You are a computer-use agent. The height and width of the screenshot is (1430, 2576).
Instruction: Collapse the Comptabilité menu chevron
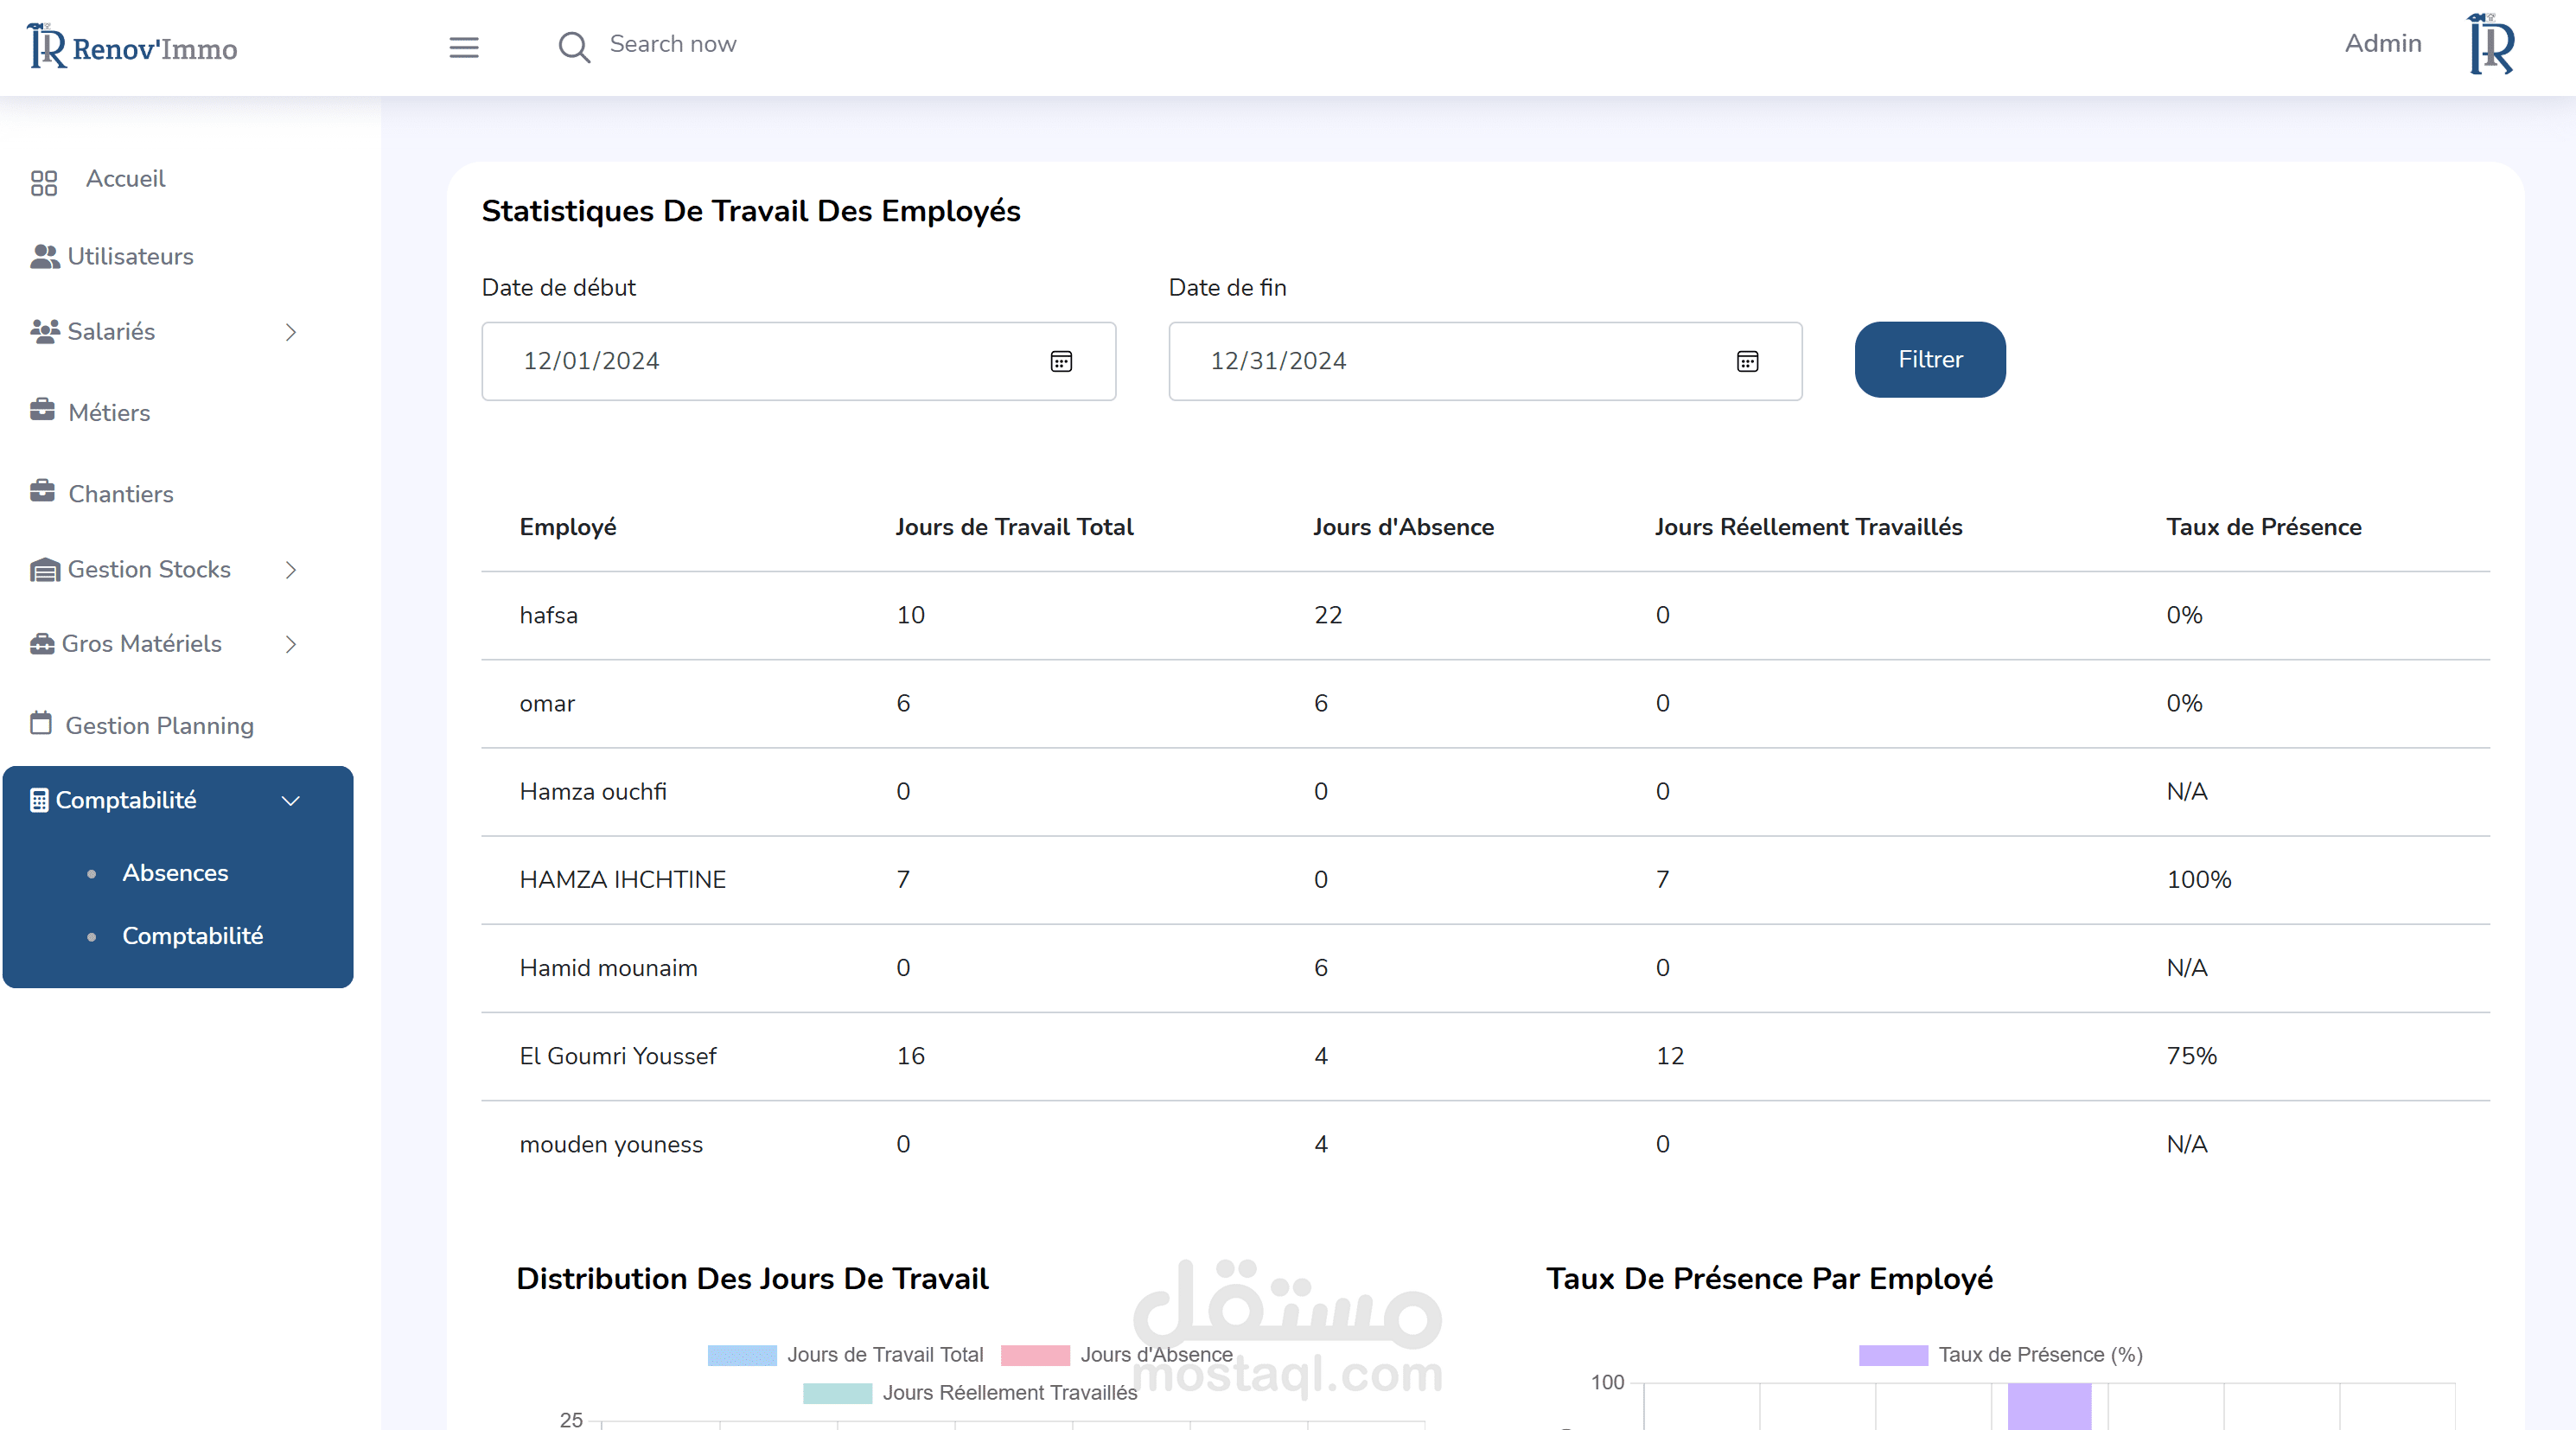click(x=291, y=801)
